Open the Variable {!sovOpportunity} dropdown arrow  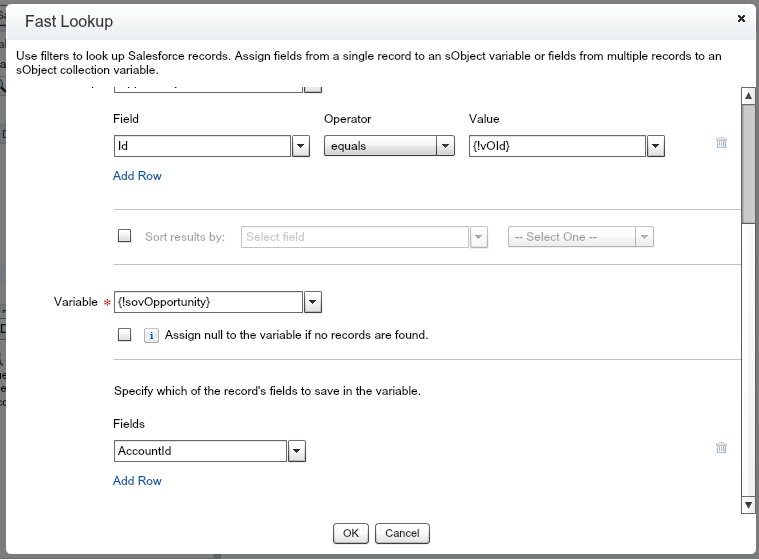coord(312,301)
